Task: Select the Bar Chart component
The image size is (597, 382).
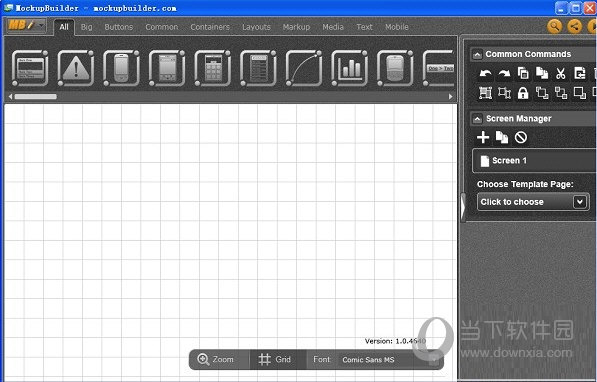Action: coord(350,68)
